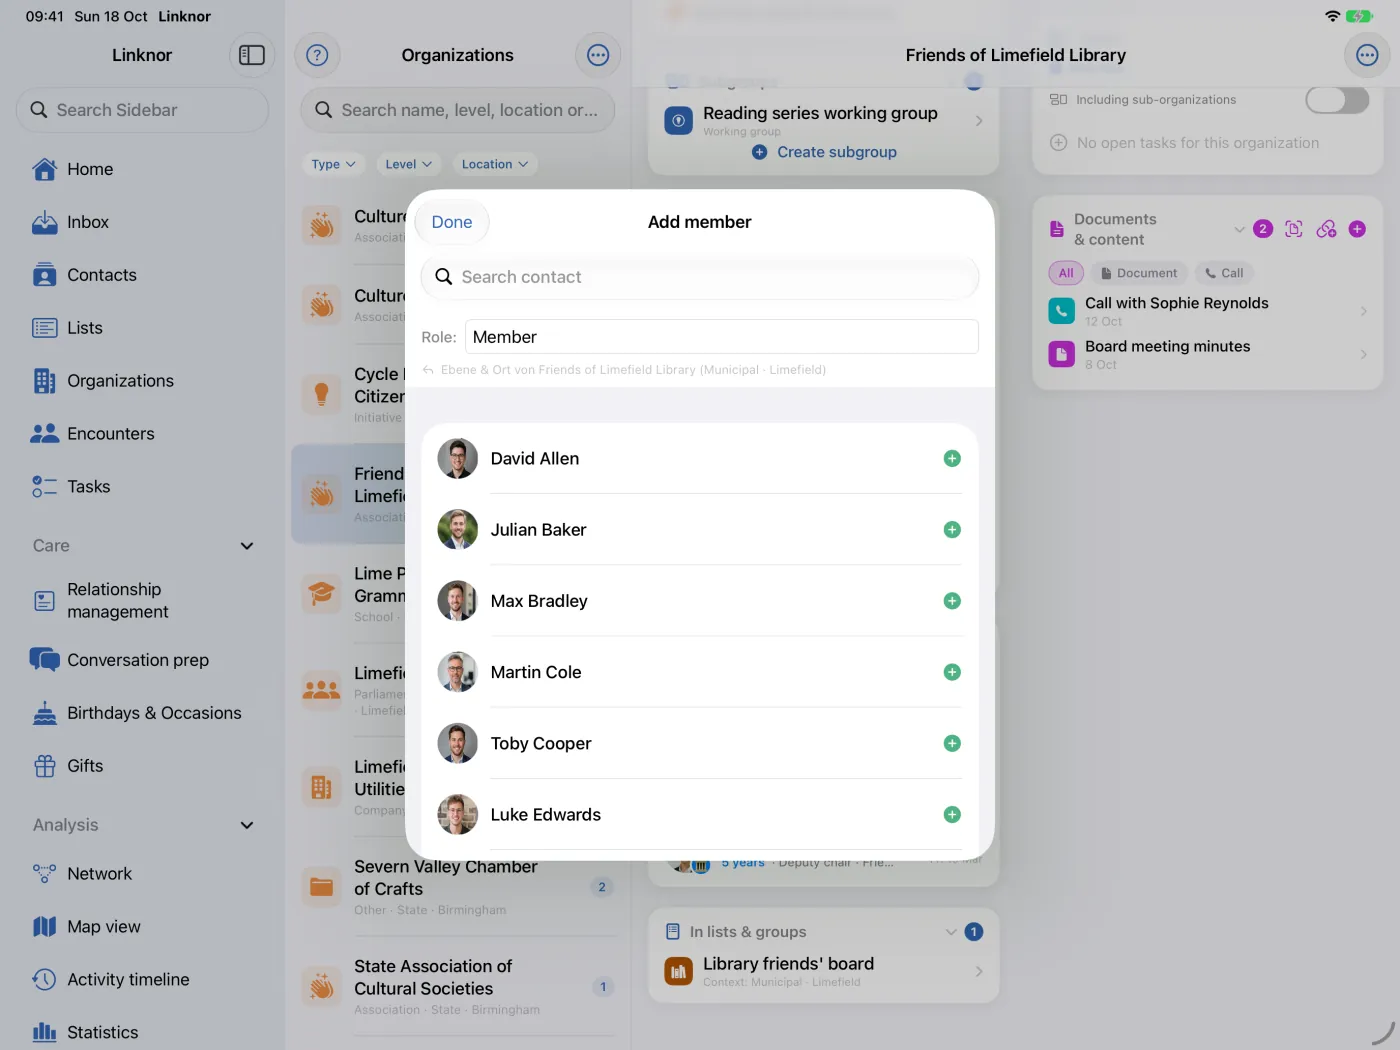The width and height of the screenshot is (1400, 1050).
Task: Add Luke Edwards with green plus
Action: (952, 815)
